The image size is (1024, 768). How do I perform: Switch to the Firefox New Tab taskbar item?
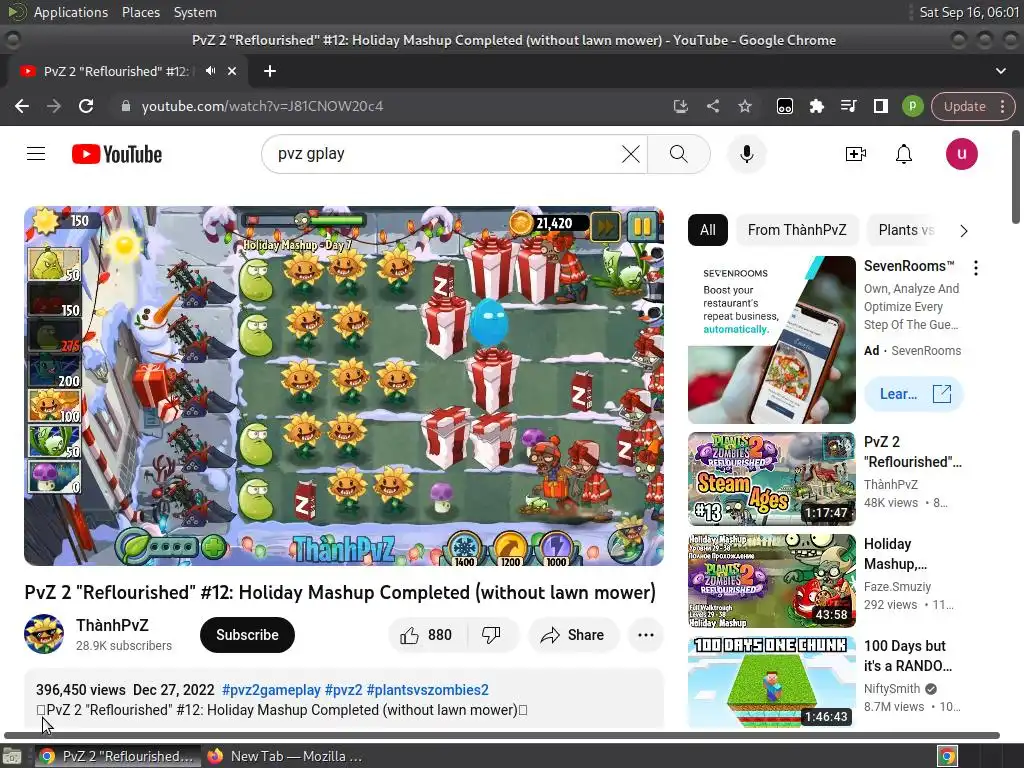click(285, 756)
